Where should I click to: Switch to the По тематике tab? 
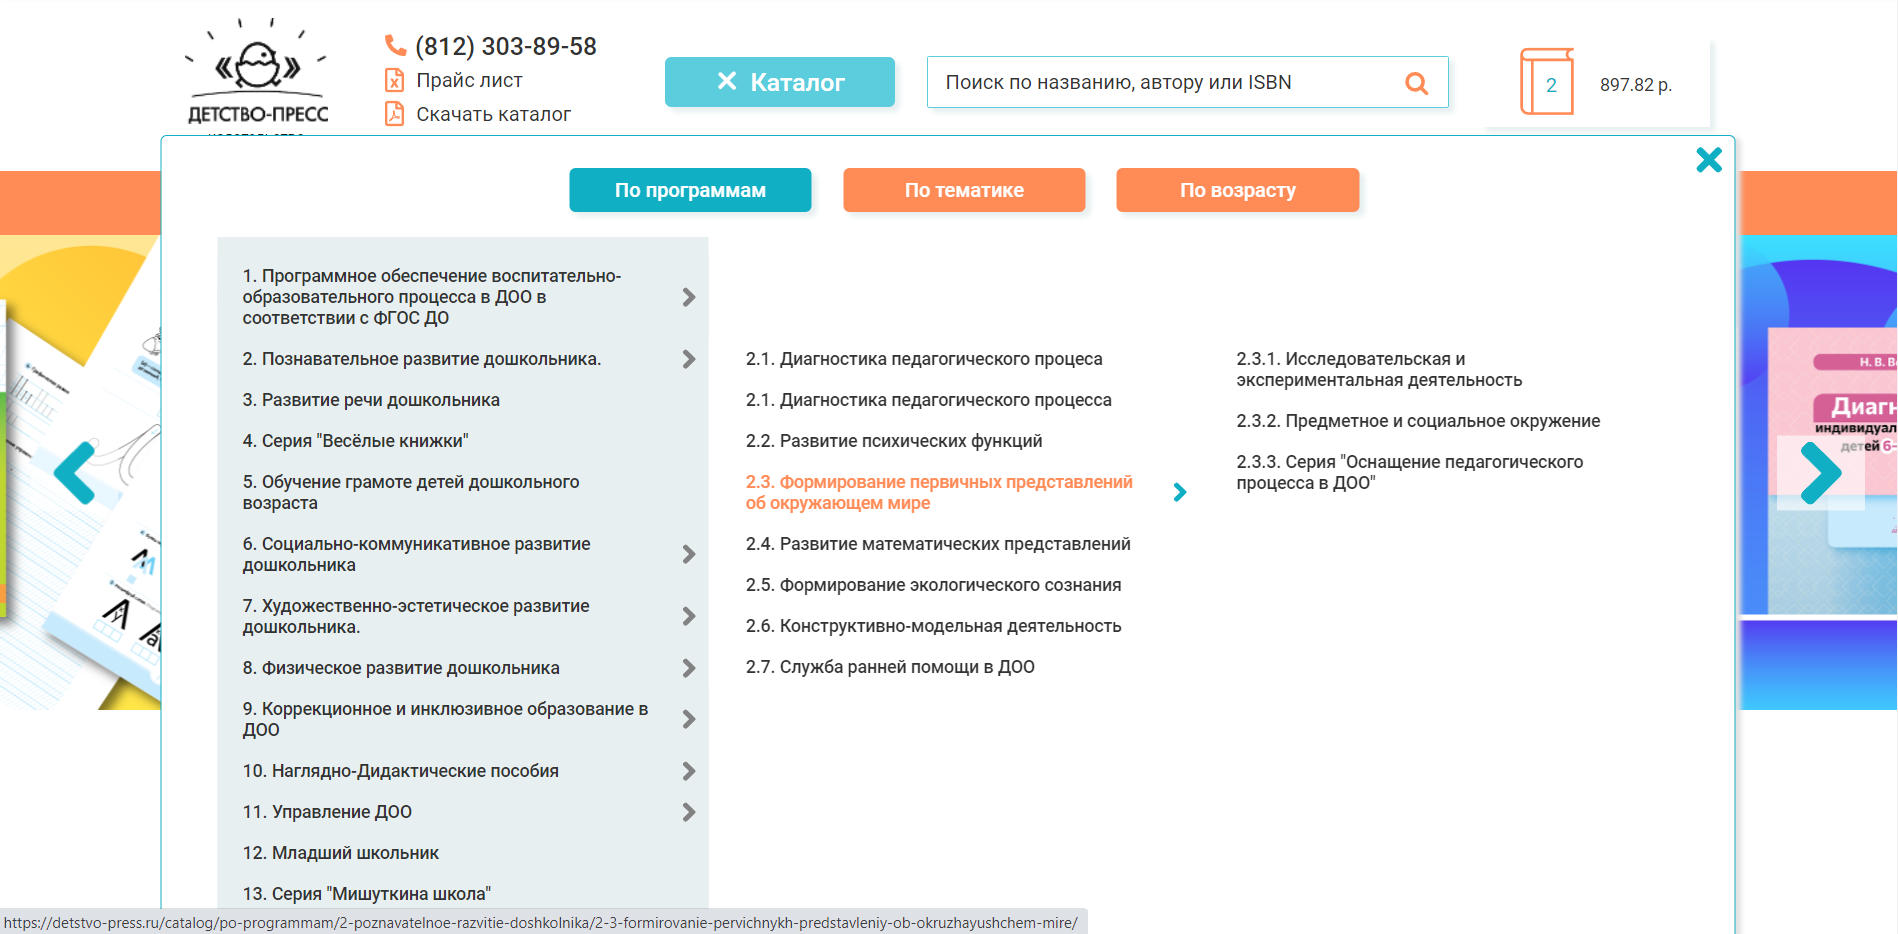(964, 190)
